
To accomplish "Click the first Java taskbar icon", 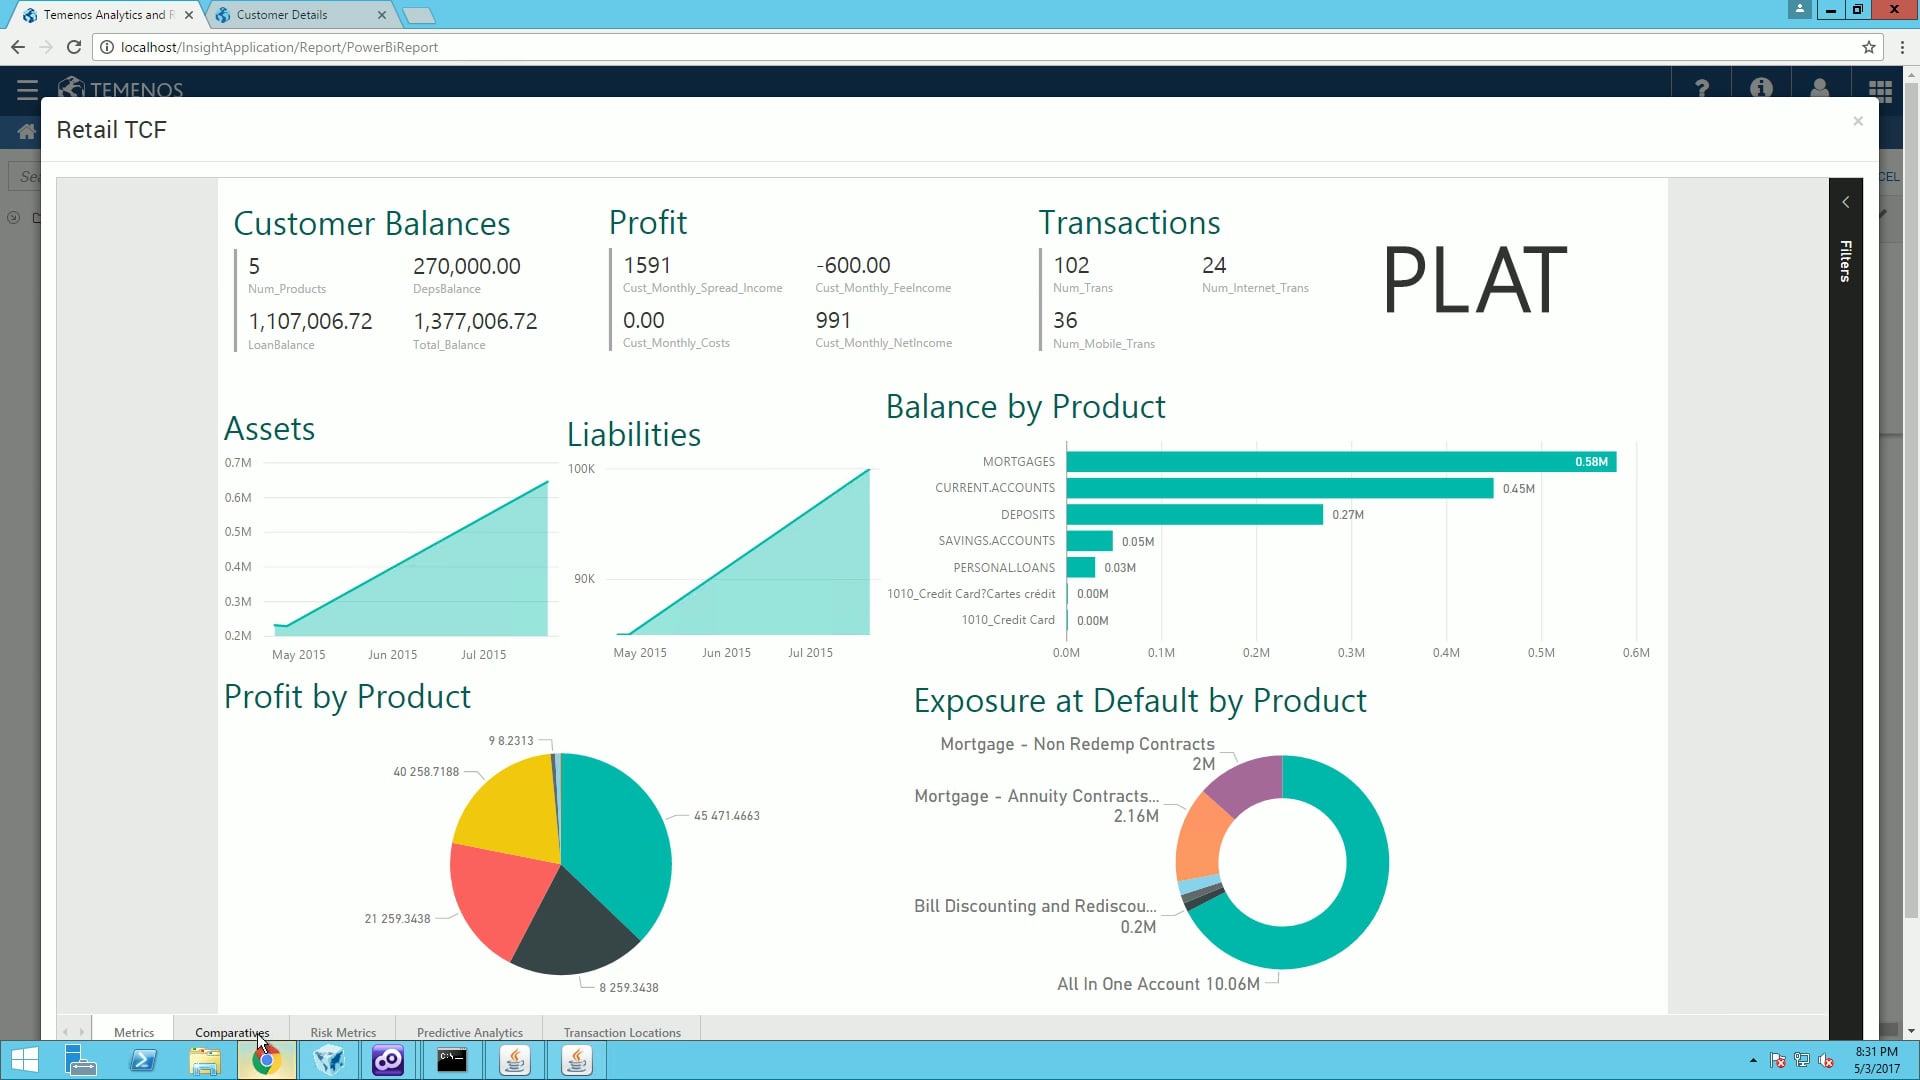I will pos(514,1060).
